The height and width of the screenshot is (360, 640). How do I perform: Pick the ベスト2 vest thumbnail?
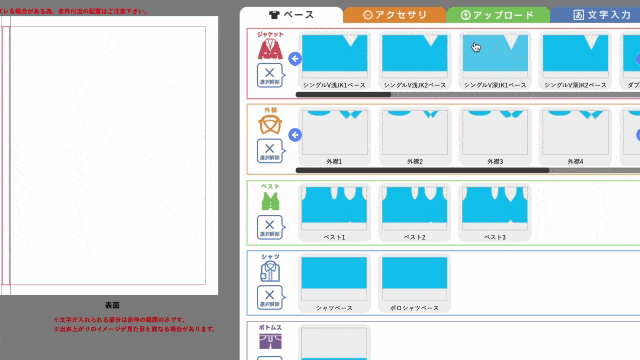415,213
